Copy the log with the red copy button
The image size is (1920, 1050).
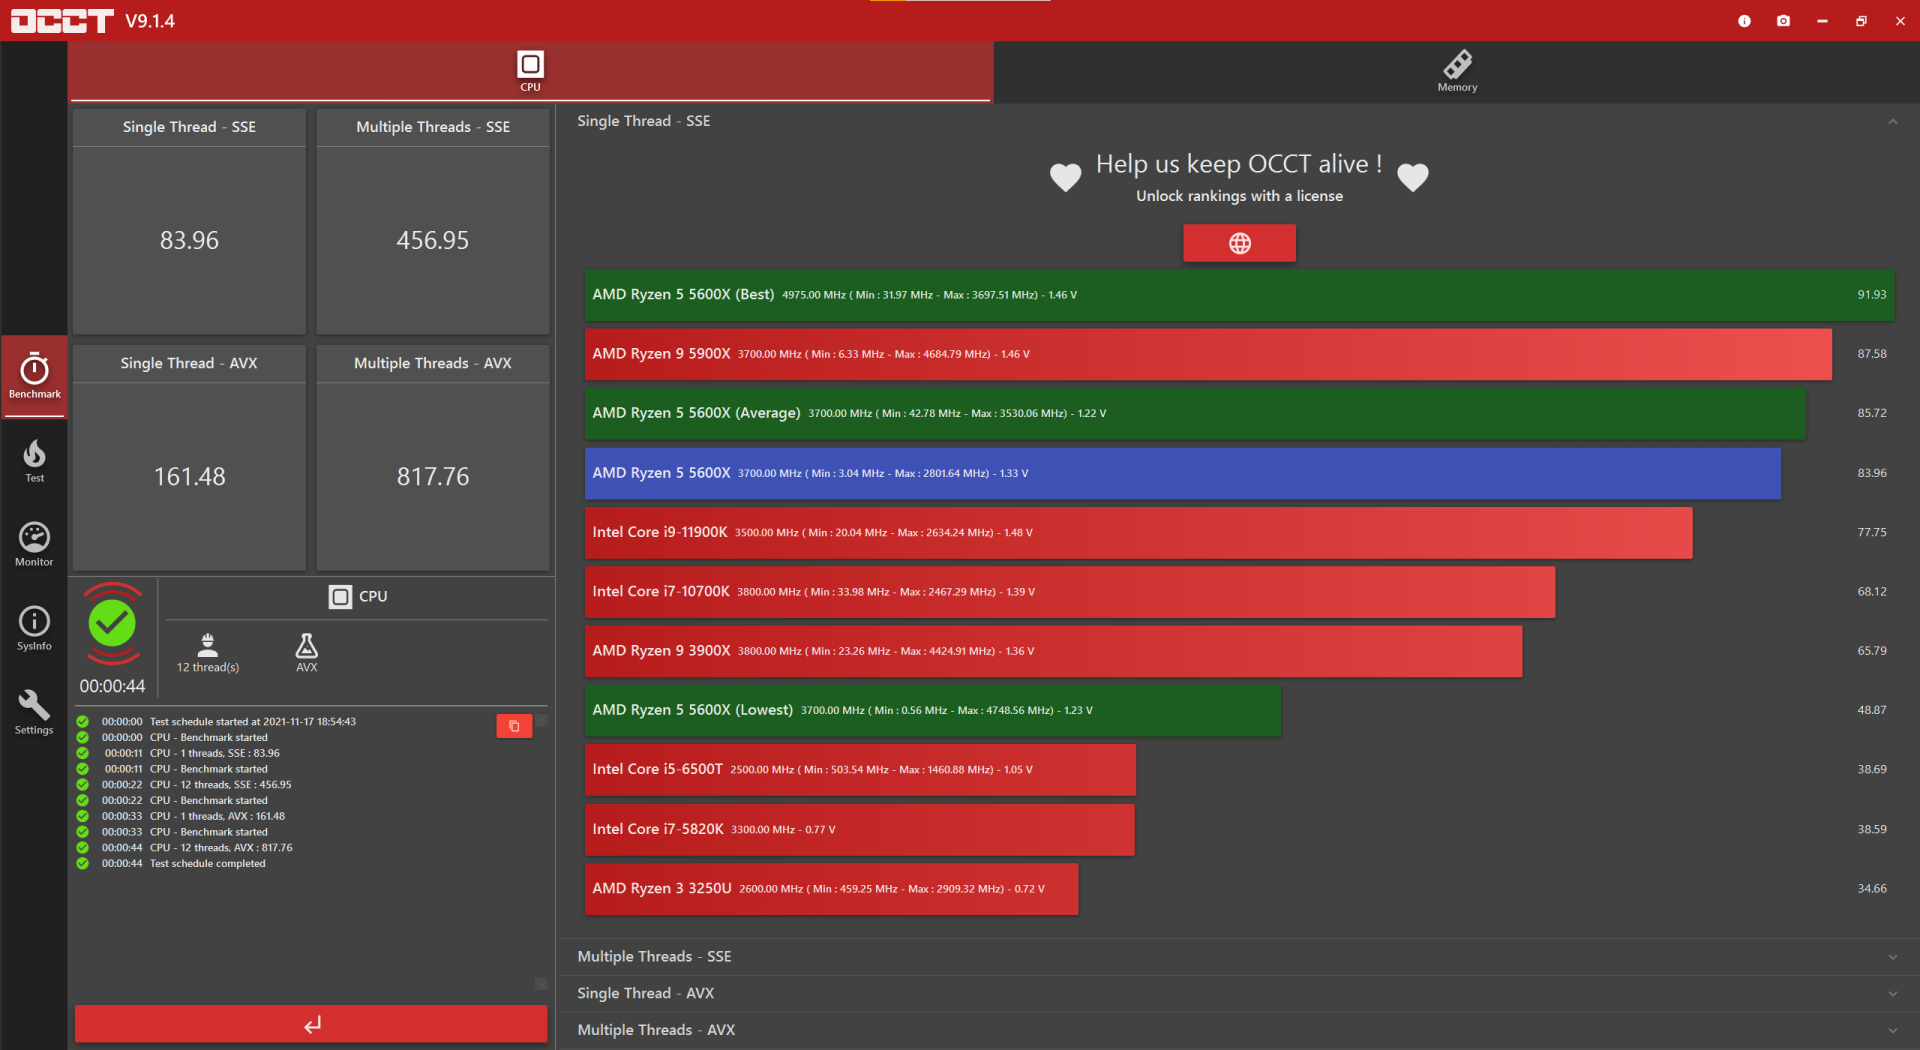point(514,726)
